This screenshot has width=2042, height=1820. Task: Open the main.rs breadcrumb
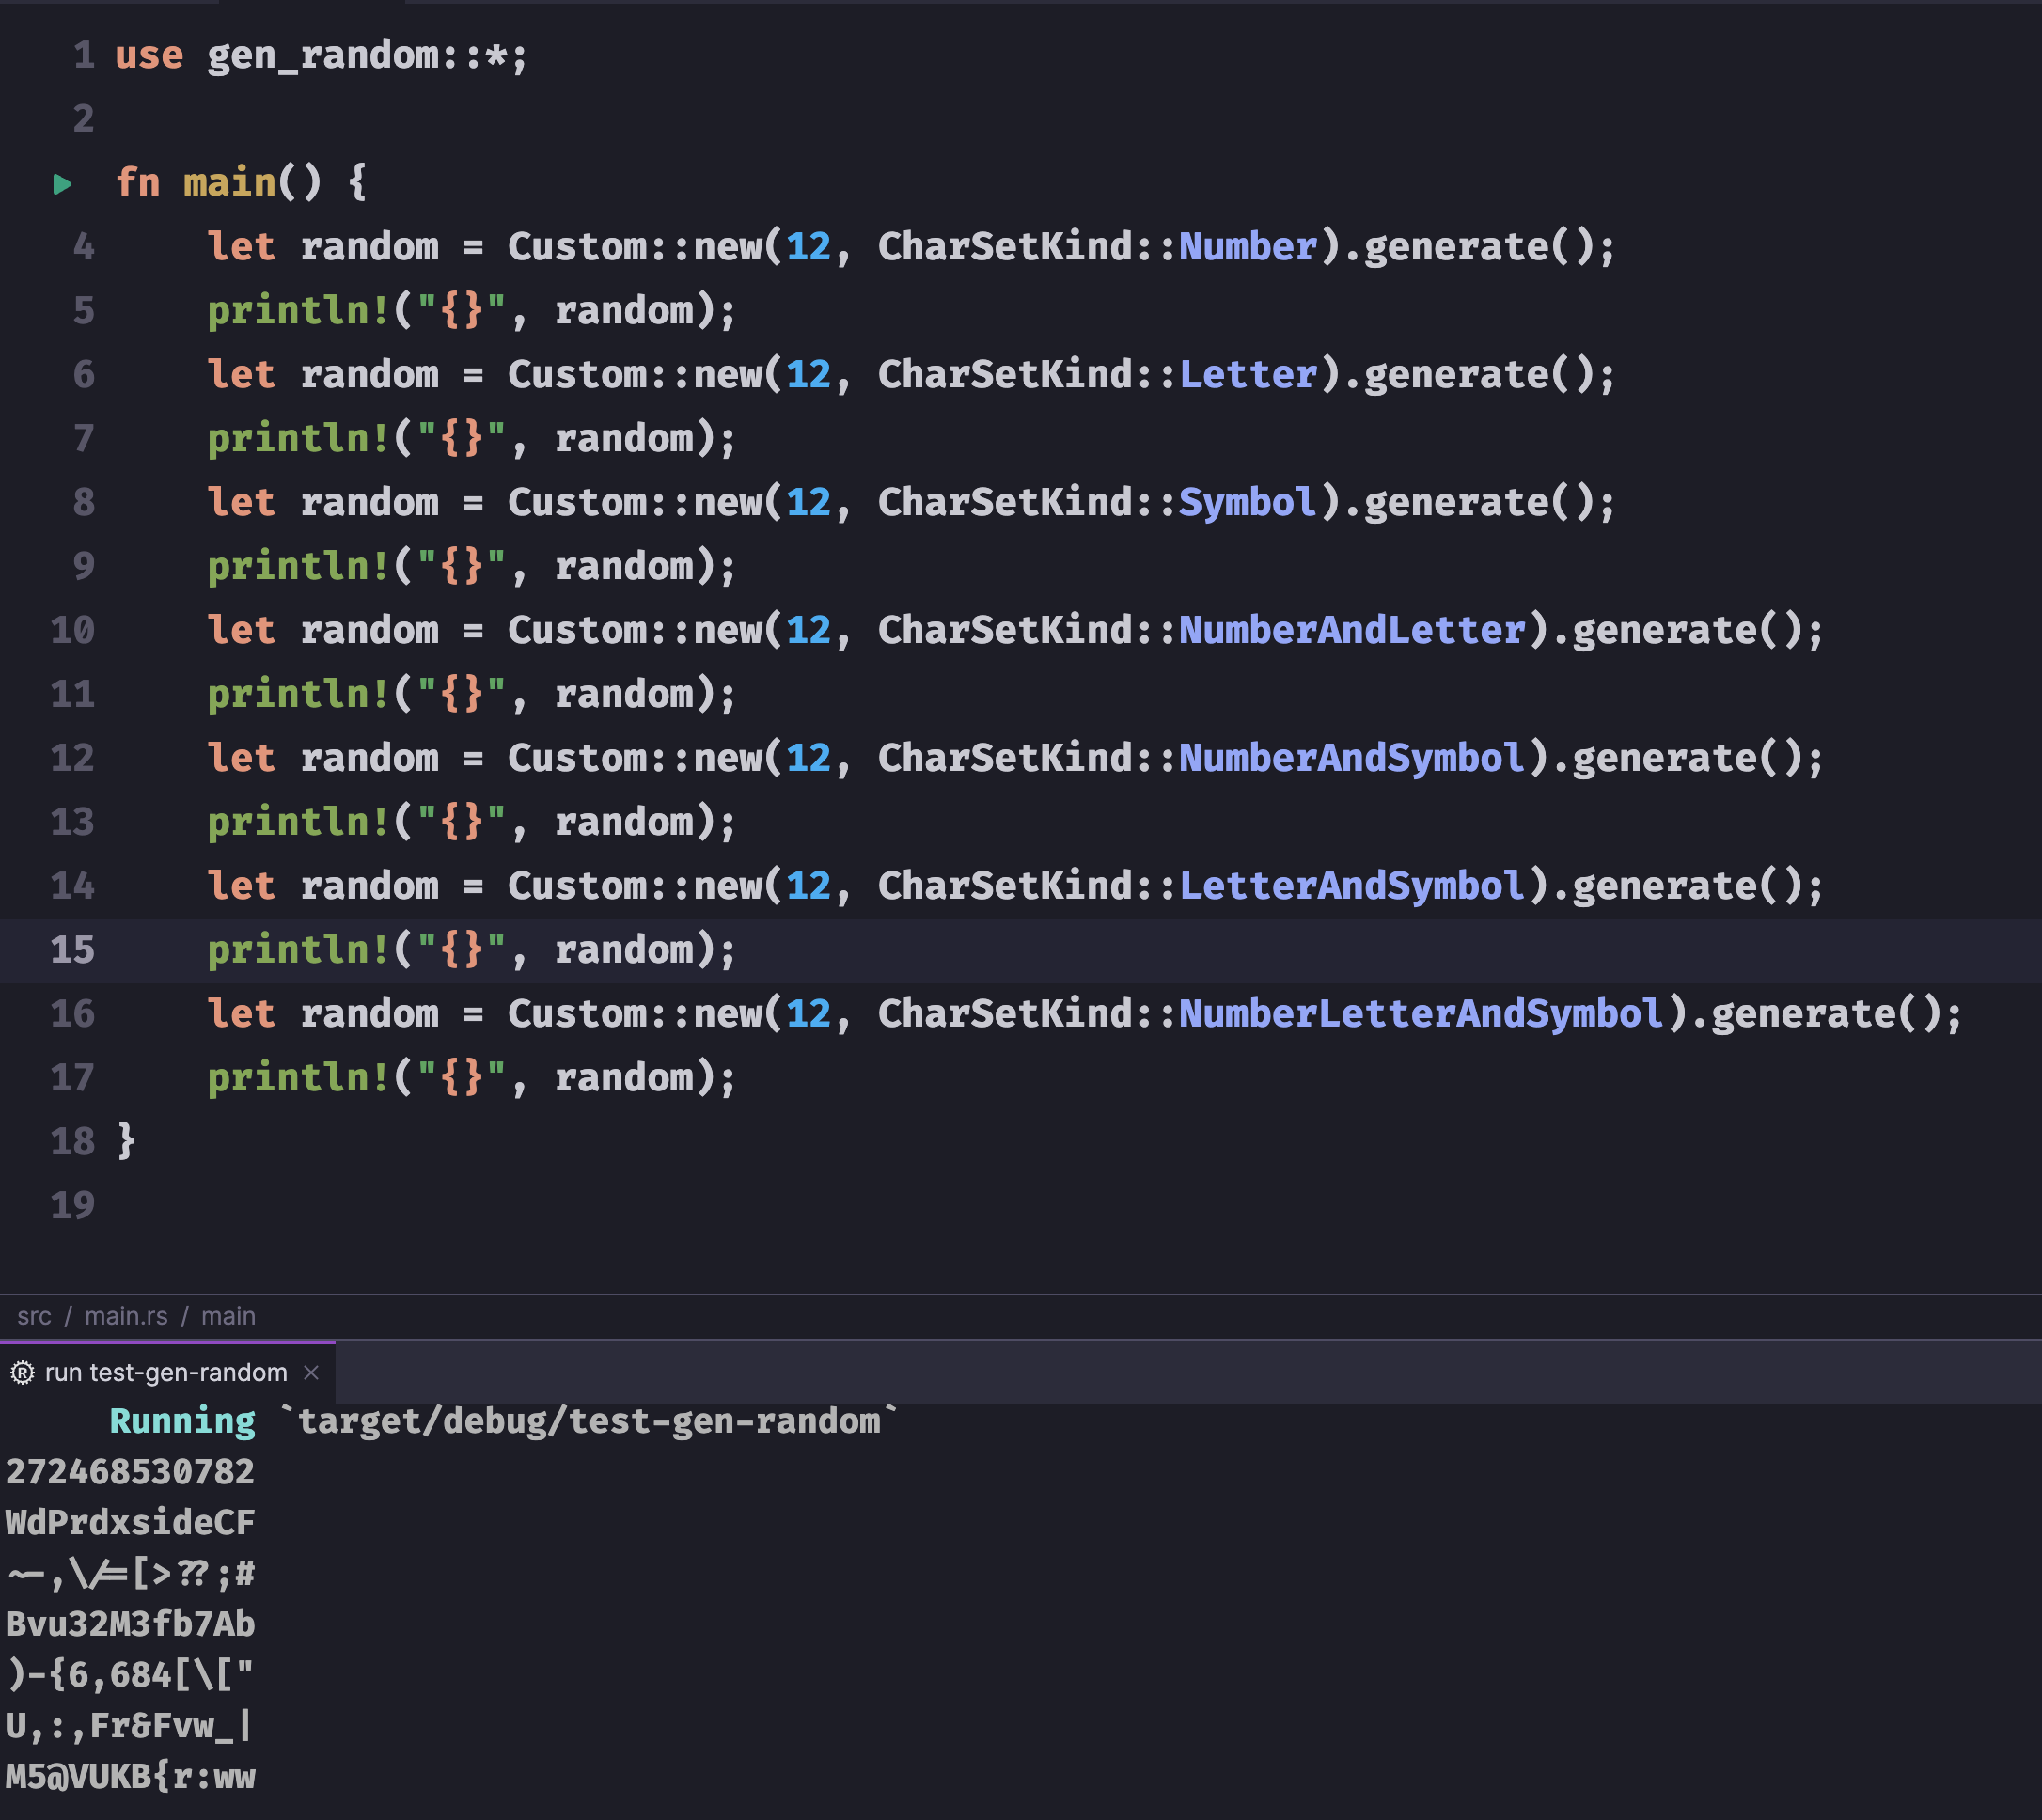(x=126, y=1316)
